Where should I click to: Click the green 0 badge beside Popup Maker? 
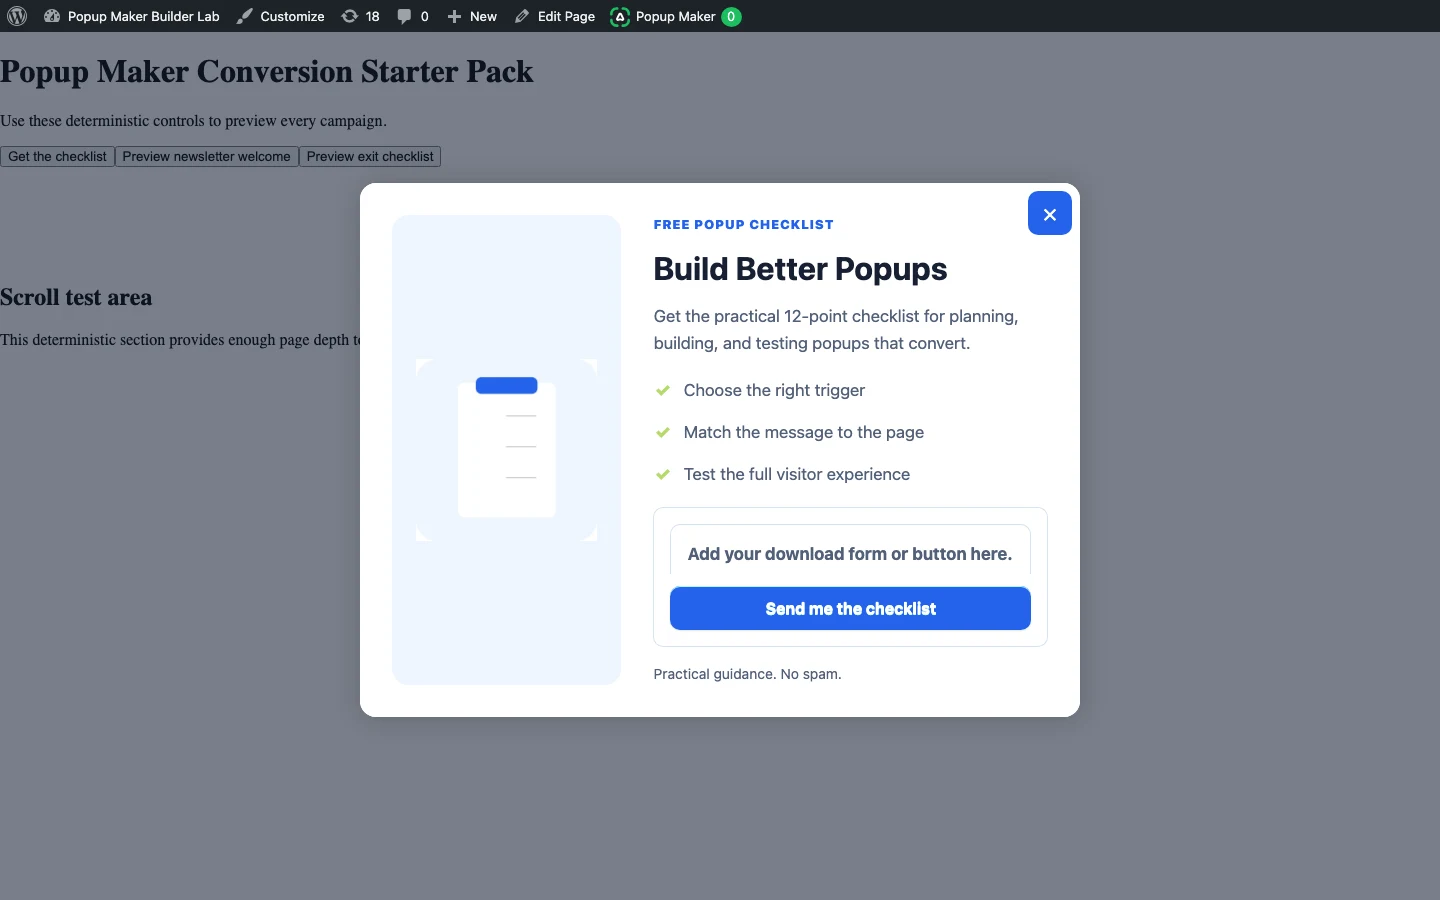(731, 16)
